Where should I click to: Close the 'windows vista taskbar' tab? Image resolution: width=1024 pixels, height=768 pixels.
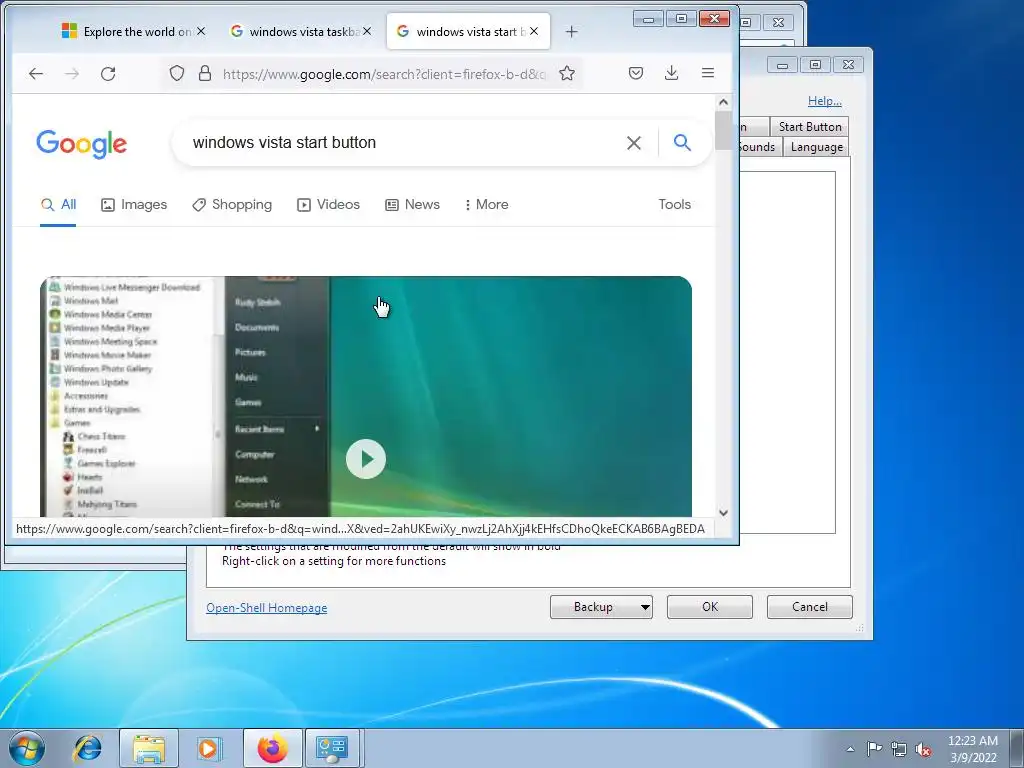[367, 31]
